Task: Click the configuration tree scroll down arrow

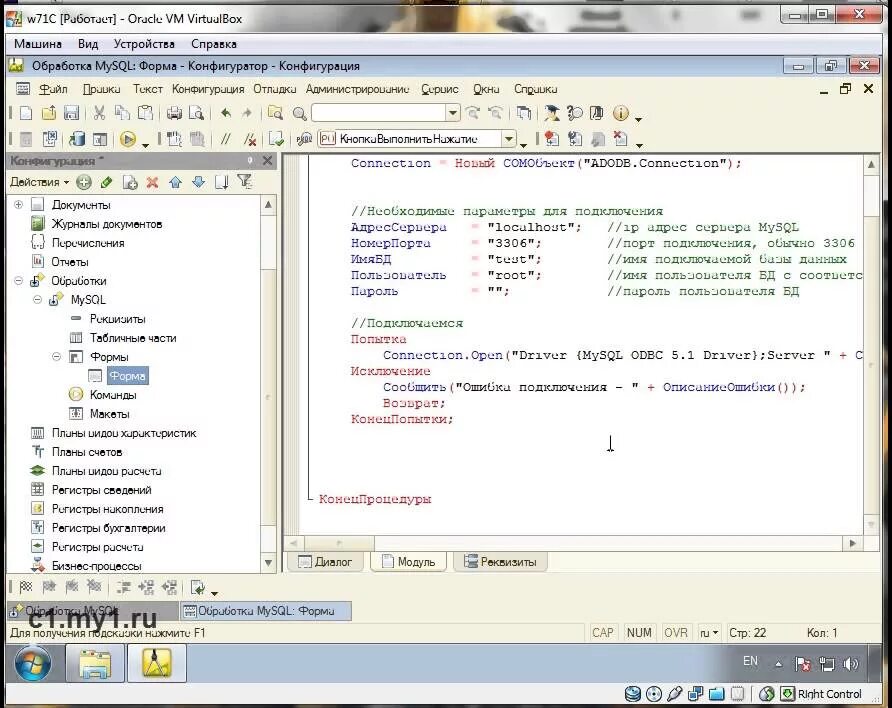Action: click(269, 563)
